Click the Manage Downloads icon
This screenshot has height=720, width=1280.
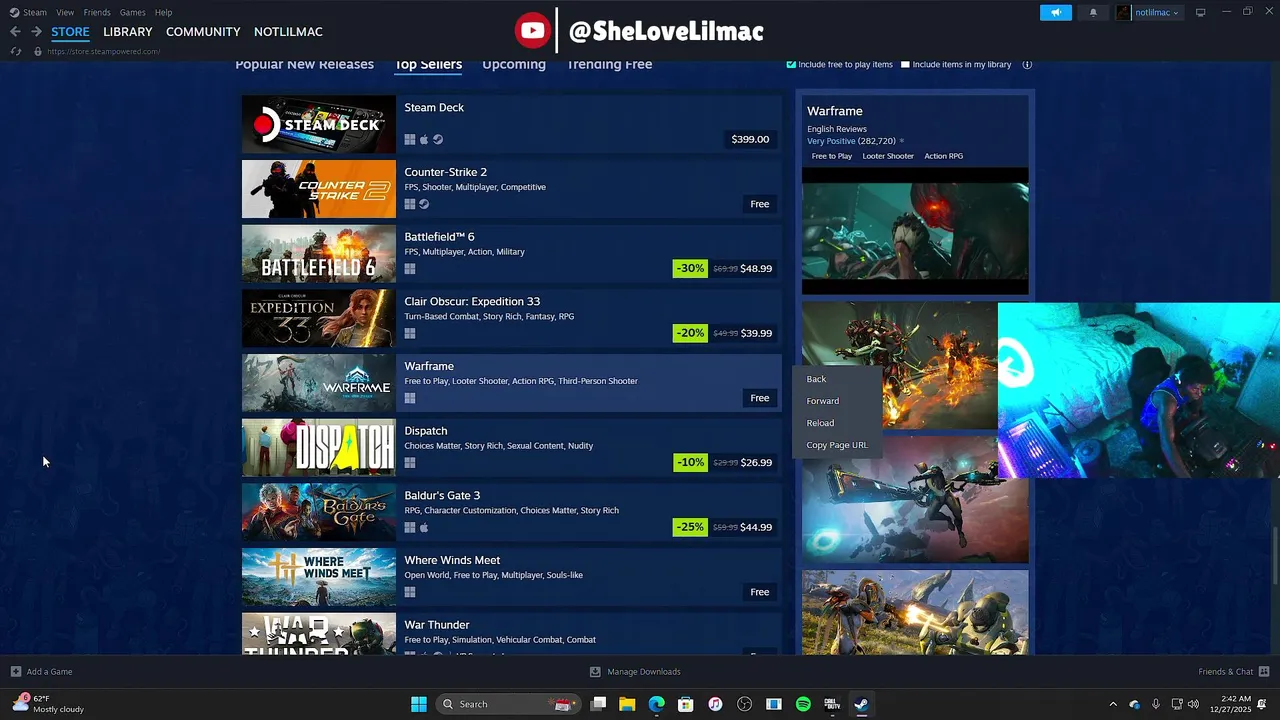click(x=595, y=671)
